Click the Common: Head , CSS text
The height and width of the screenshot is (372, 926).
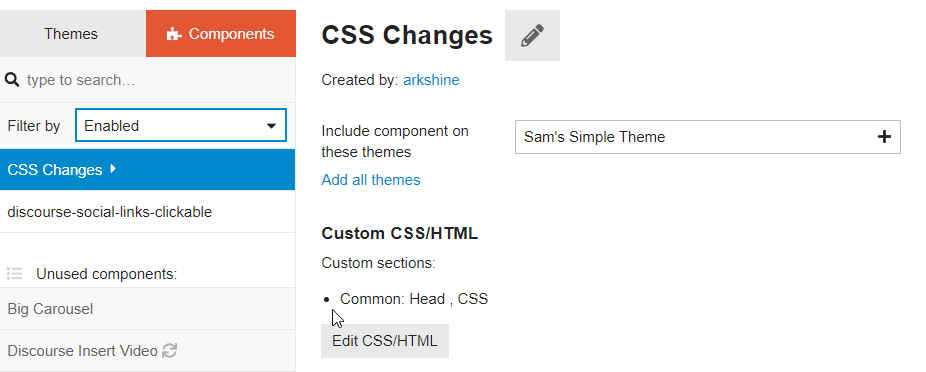(414, 299)
